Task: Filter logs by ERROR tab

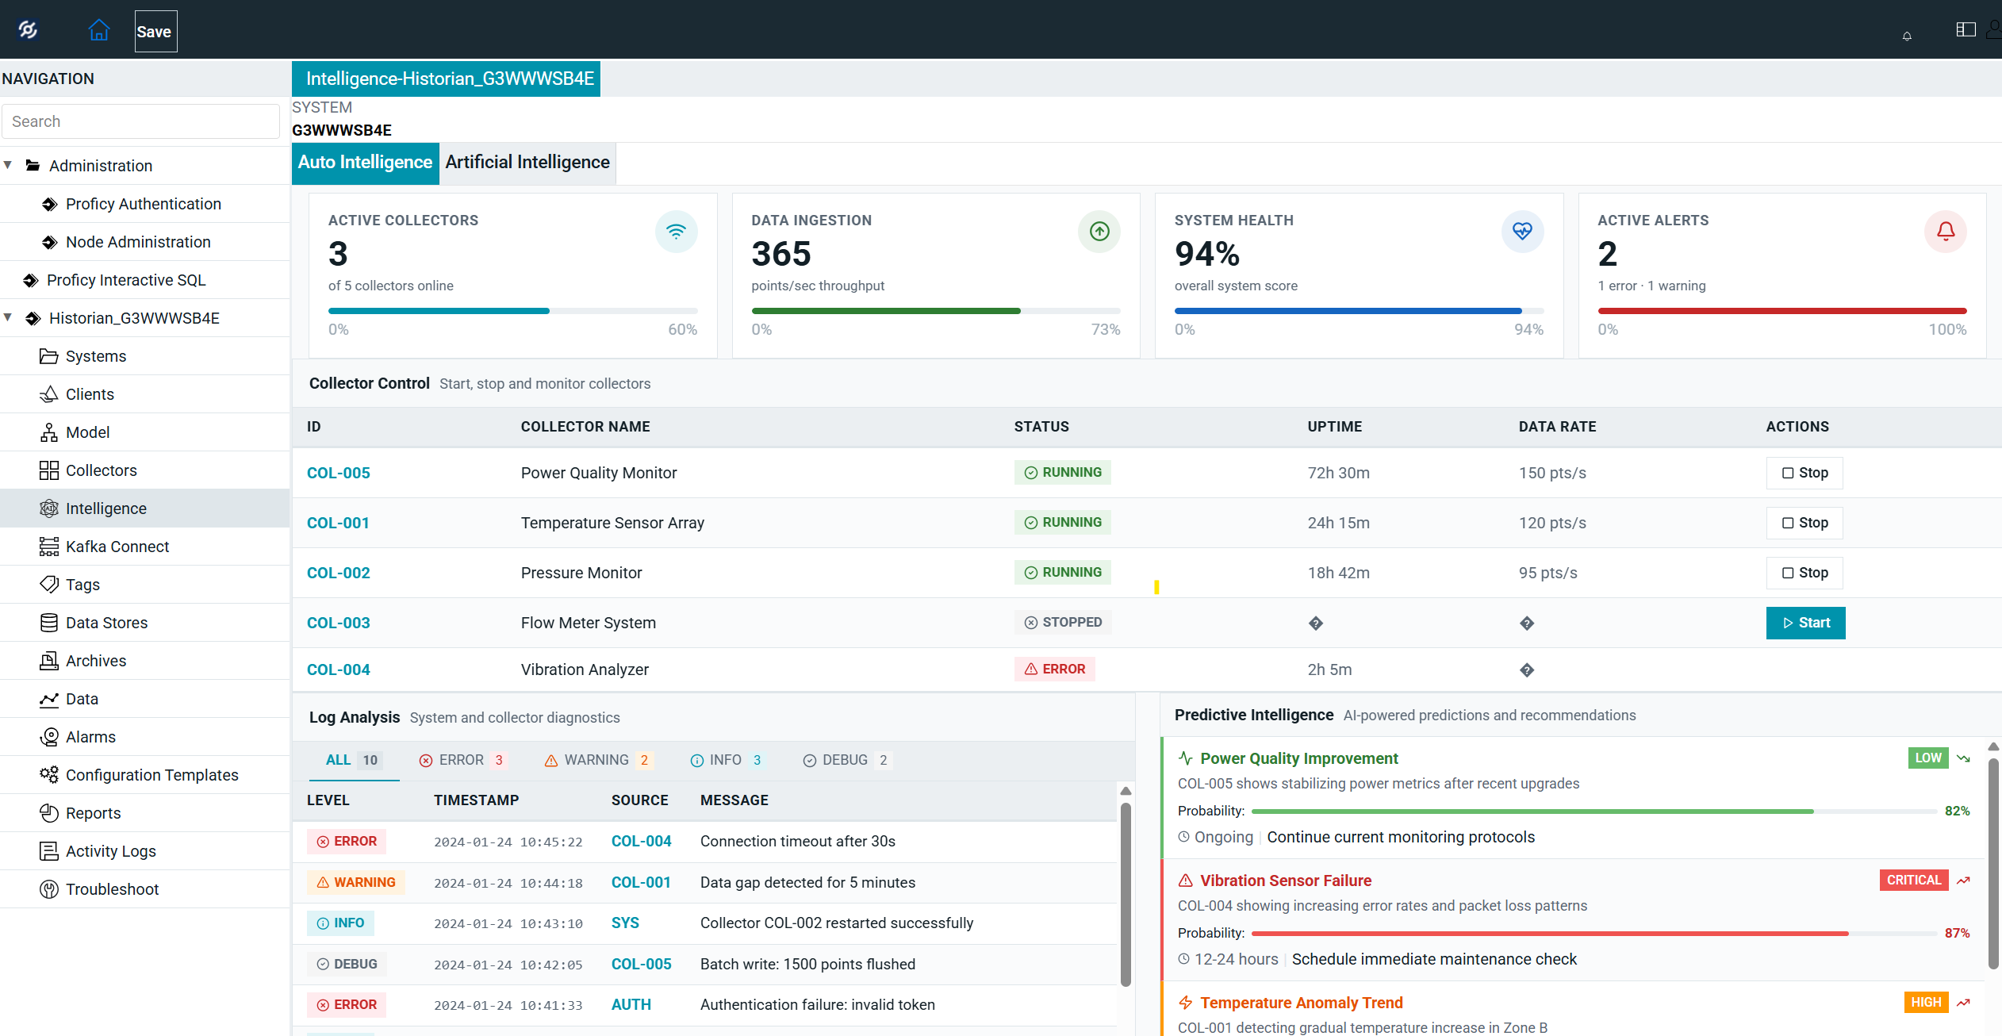Action: click(463, 760)
